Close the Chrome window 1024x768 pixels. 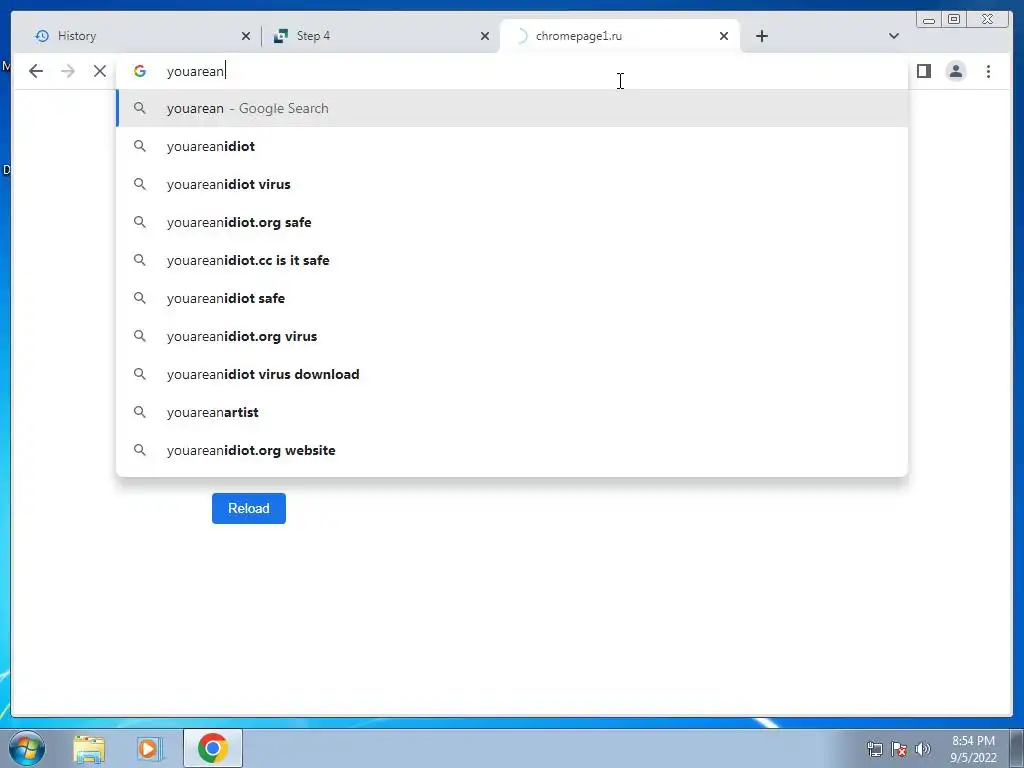pyautogui.click(x=988, y=20)
